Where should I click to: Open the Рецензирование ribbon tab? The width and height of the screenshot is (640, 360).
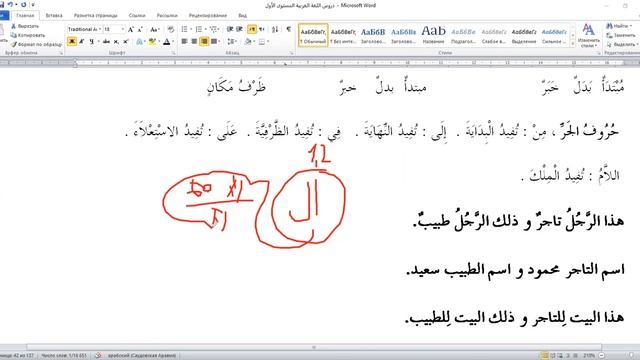pyautogui.click(x=207, y=16)
